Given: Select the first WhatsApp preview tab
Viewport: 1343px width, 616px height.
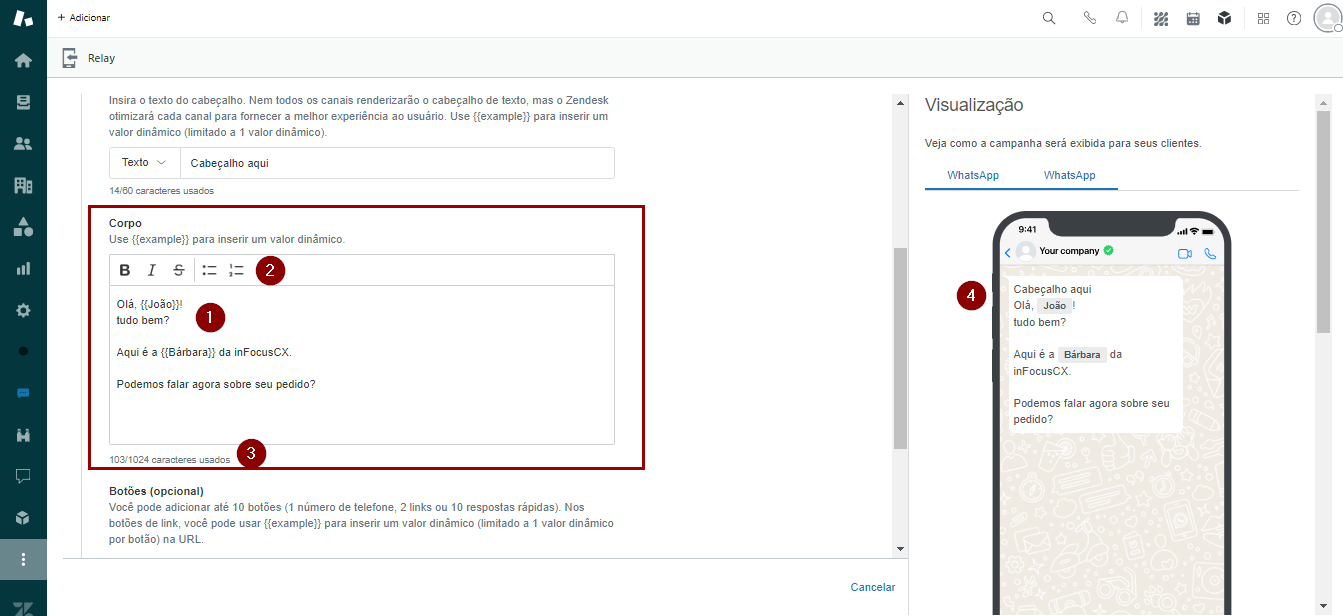Looking at the screenshot, I should click(973, 175).
